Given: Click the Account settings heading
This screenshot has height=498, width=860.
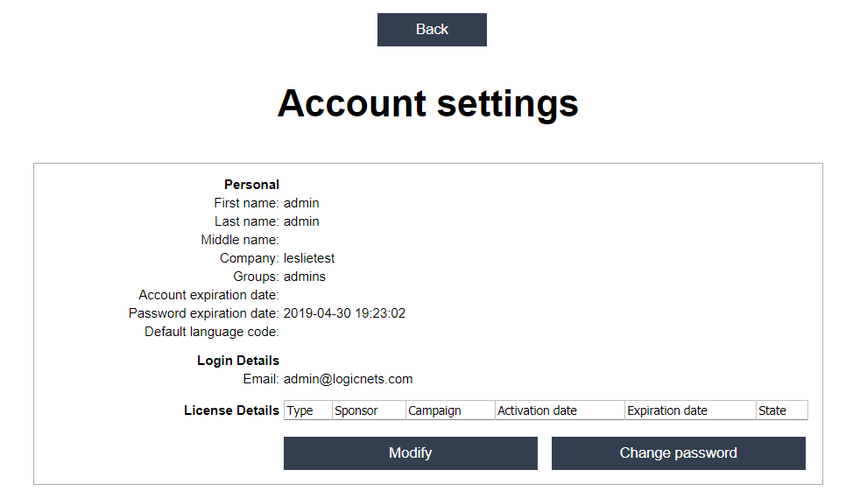Looking at the screenshot, I should 428,103.
